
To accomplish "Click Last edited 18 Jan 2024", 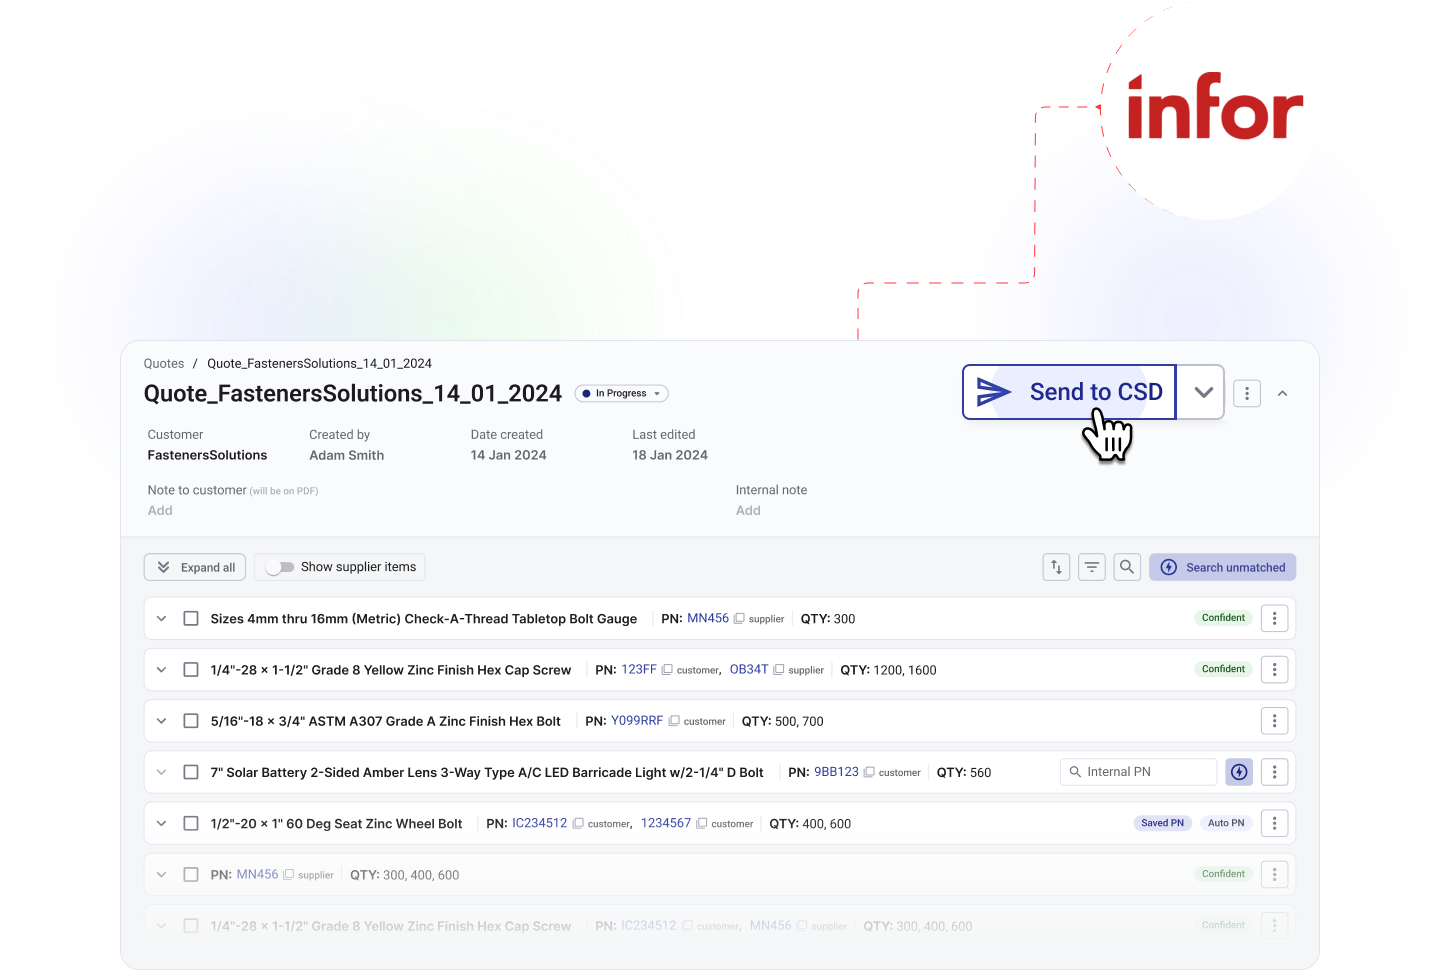I will click(x=670, y=455).
